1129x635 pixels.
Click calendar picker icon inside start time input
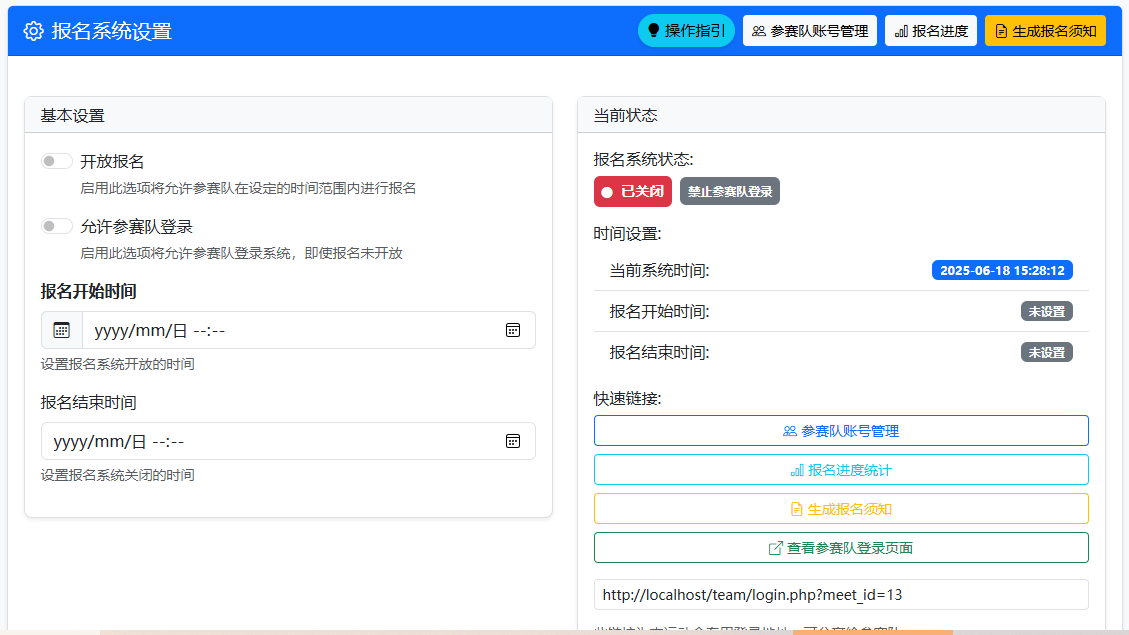coord(513,330)
